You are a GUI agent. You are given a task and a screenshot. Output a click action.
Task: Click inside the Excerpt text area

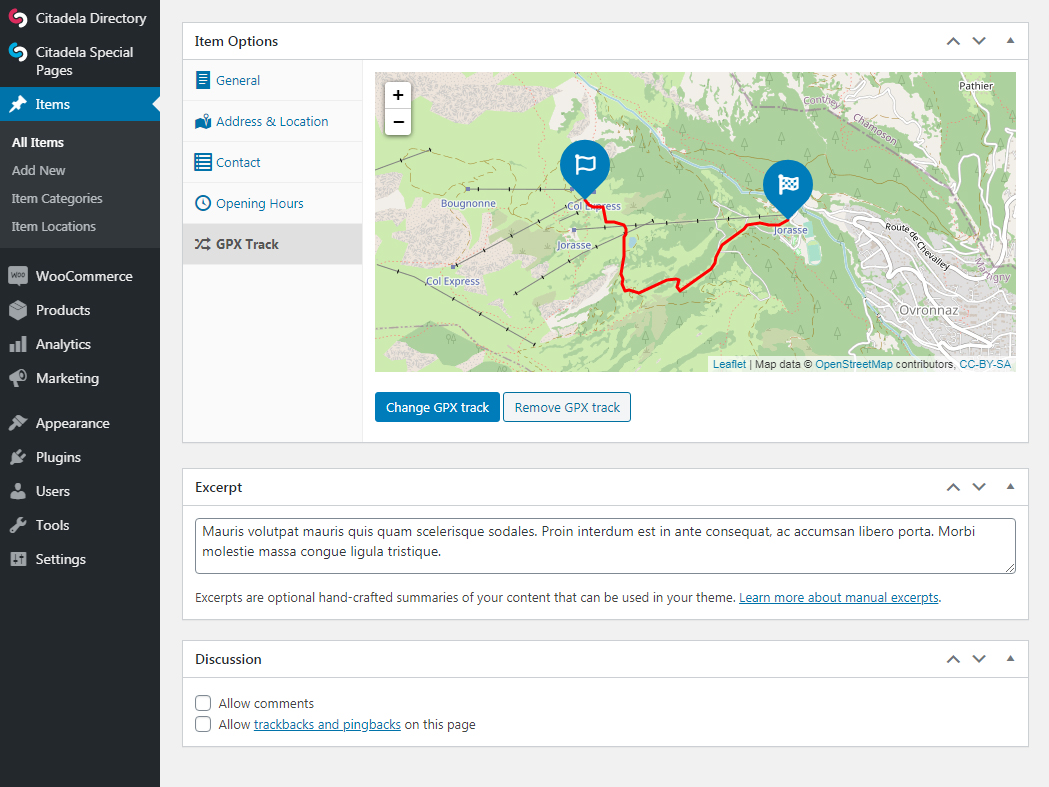(605, 545)
